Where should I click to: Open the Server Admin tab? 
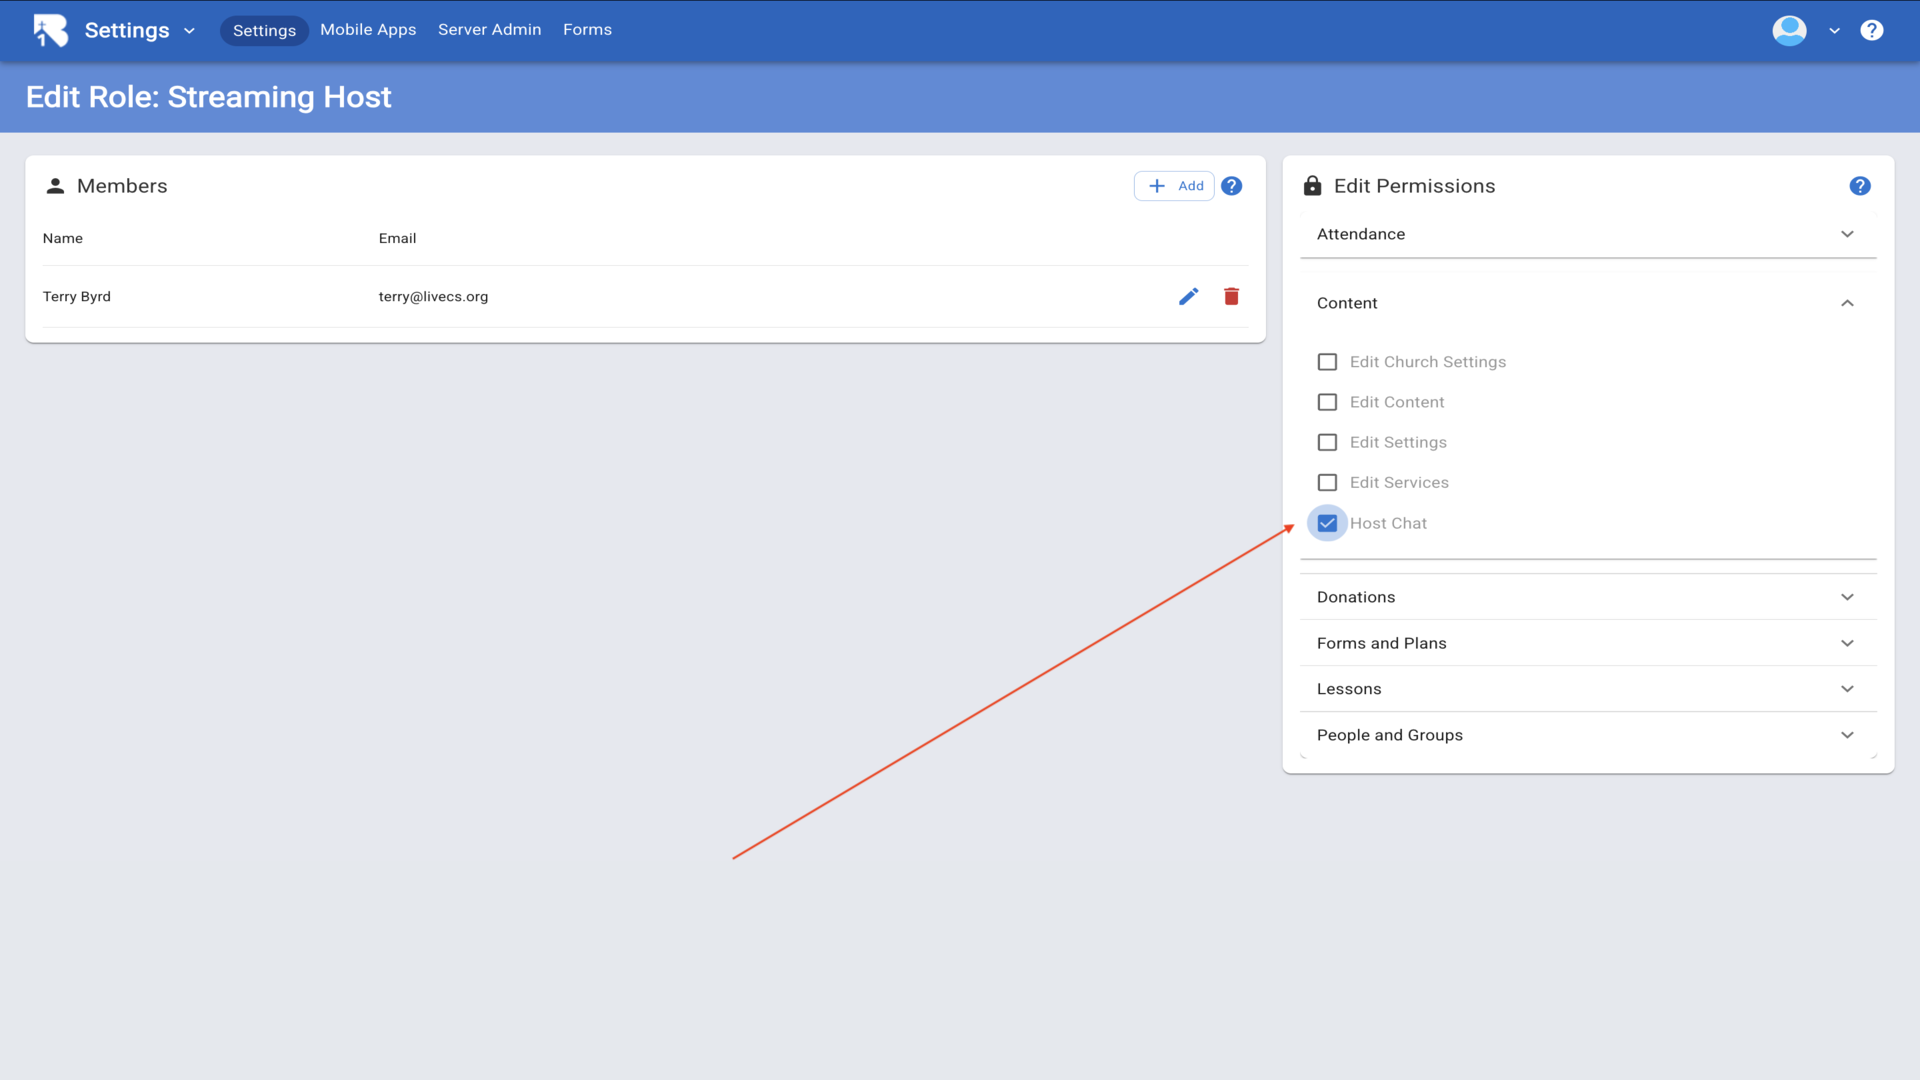tap(489, 30)
